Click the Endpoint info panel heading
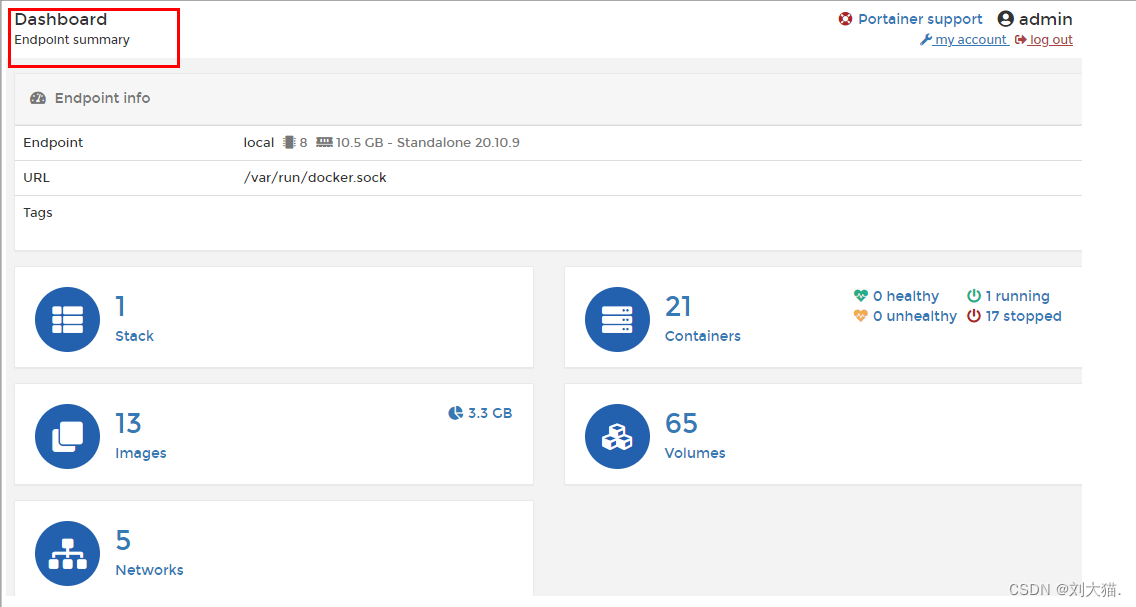 pyautogui.click(x=102, y=98)
